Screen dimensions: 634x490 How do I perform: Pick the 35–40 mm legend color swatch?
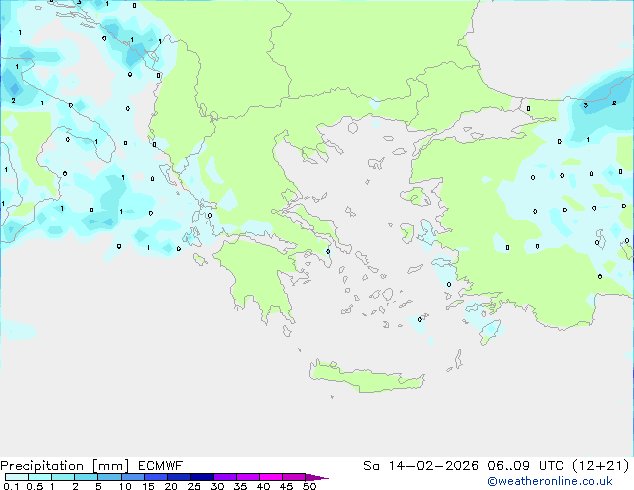(248, 477)
